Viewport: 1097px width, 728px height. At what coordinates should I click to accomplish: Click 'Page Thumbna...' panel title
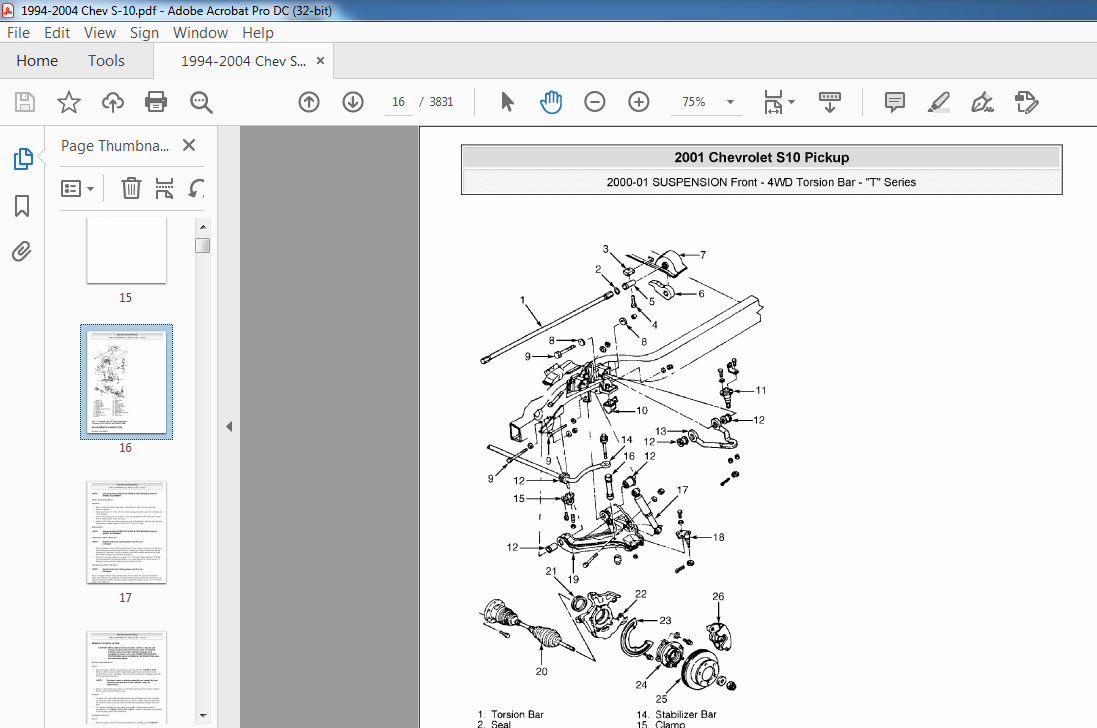pyautogui.click(x=115, y=145)
